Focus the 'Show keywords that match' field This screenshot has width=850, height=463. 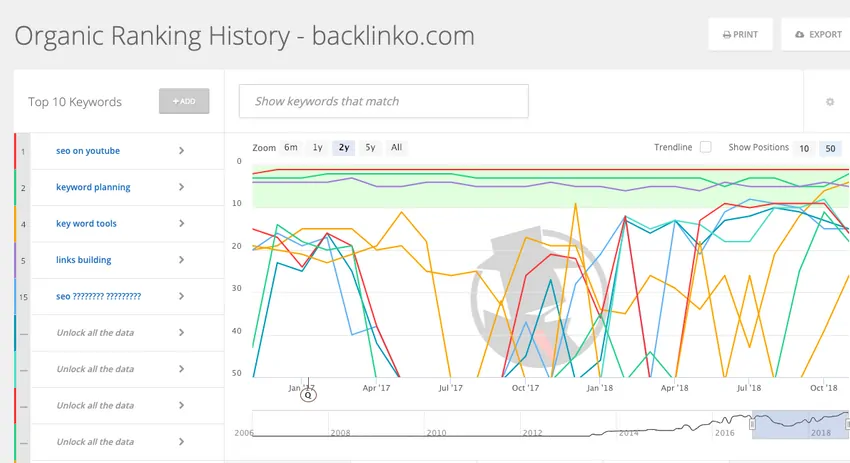point(384,101)
